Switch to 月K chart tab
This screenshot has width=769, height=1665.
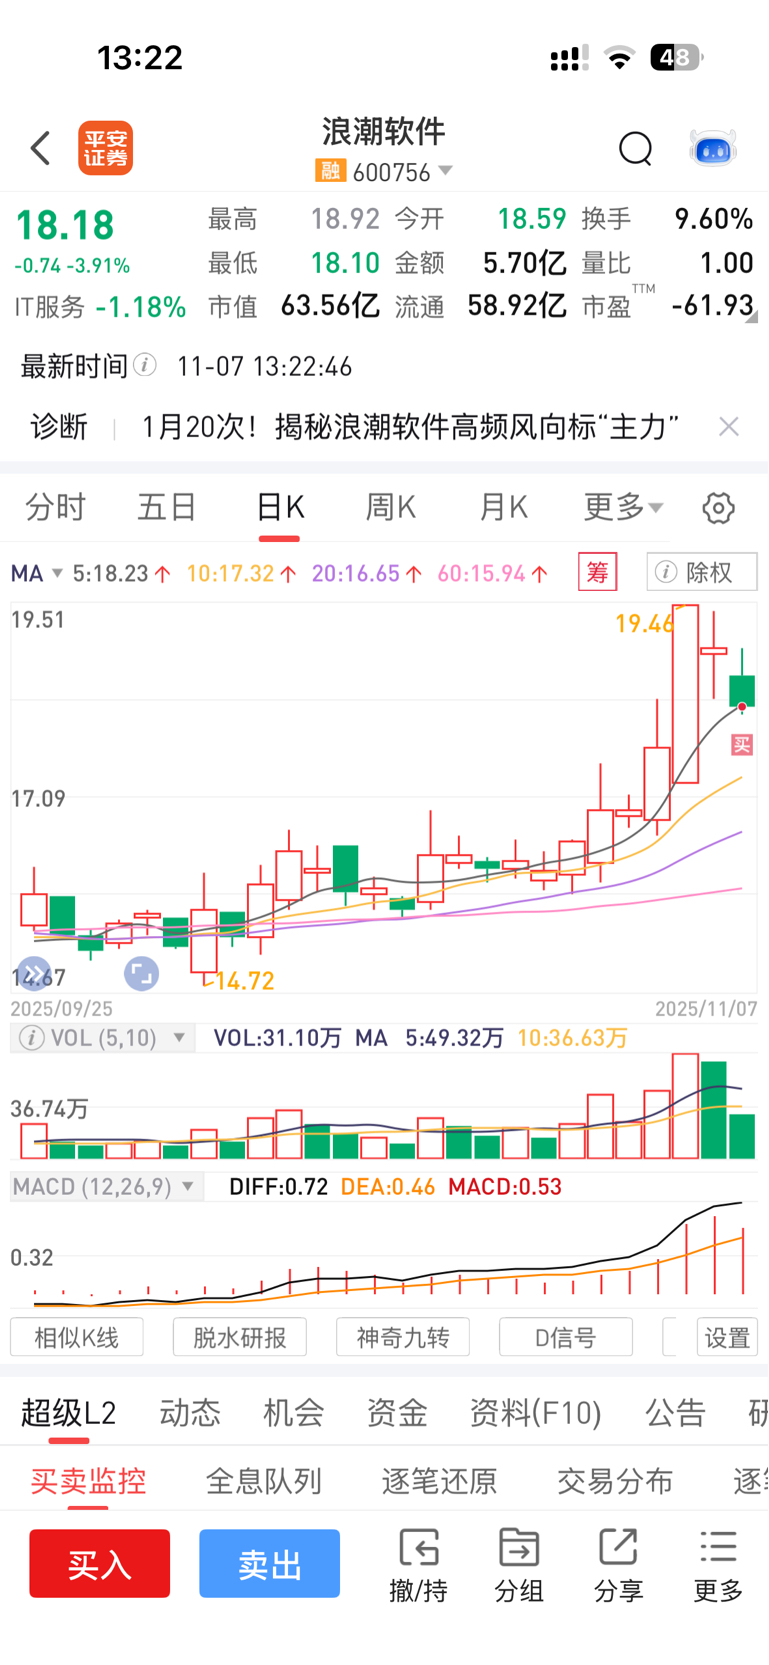[504, 507]
